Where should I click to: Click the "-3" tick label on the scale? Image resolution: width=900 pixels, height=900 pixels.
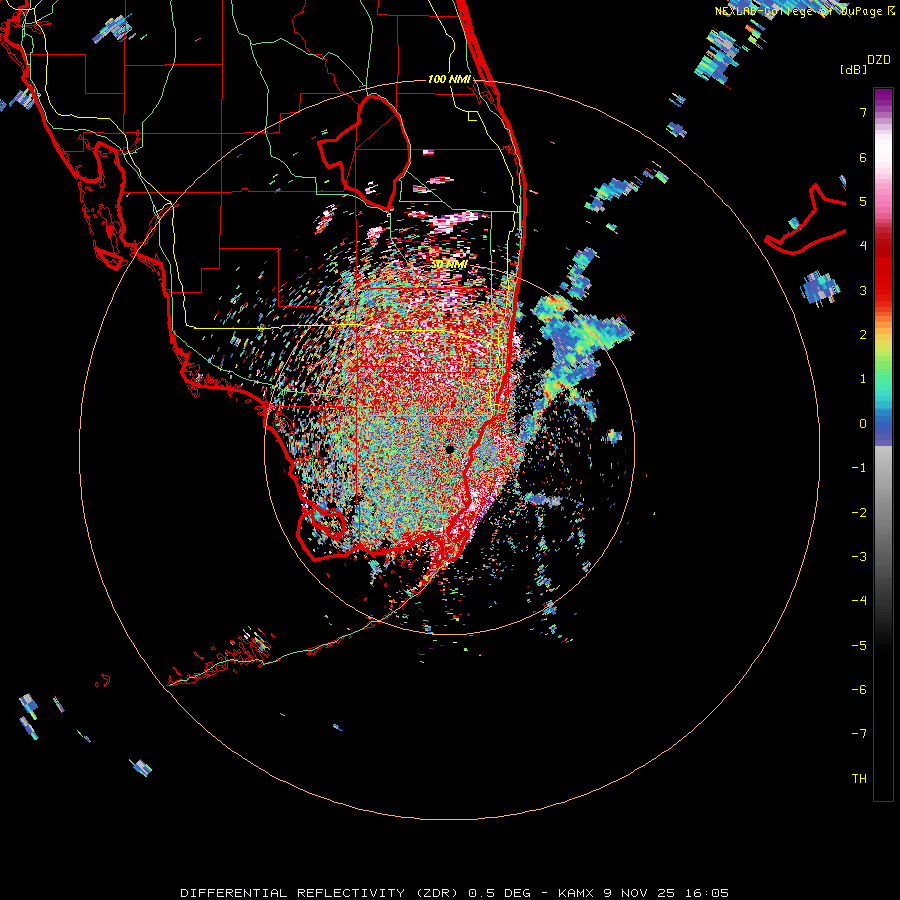859,557
